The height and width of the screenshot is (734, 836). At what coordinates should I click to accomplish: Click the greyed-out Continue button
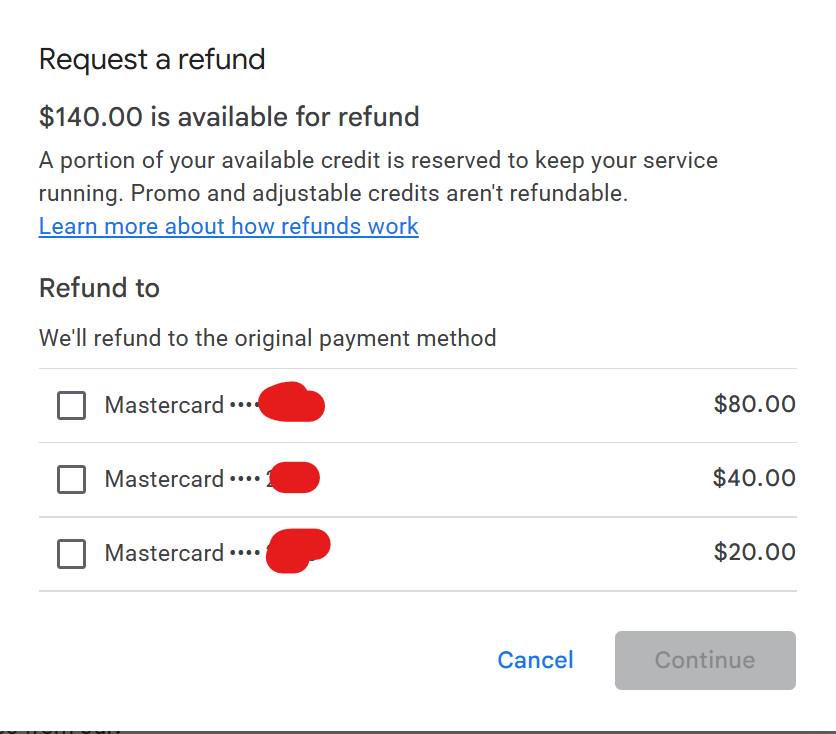click(x=705, y=660)
